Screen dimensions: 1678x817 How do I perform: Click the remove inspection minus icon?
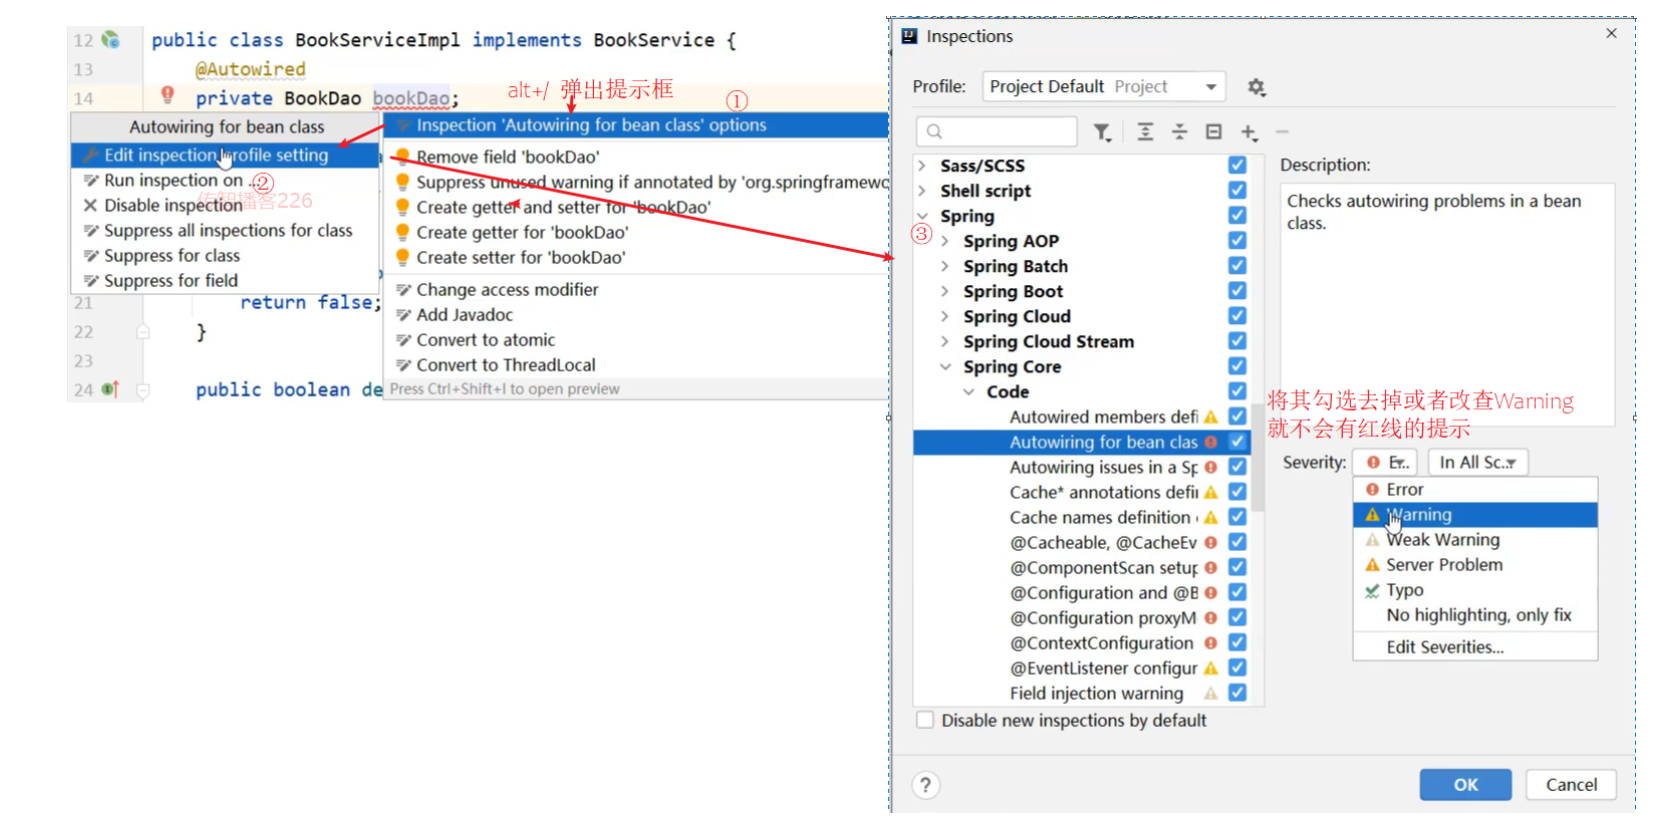pos(1282,132)
